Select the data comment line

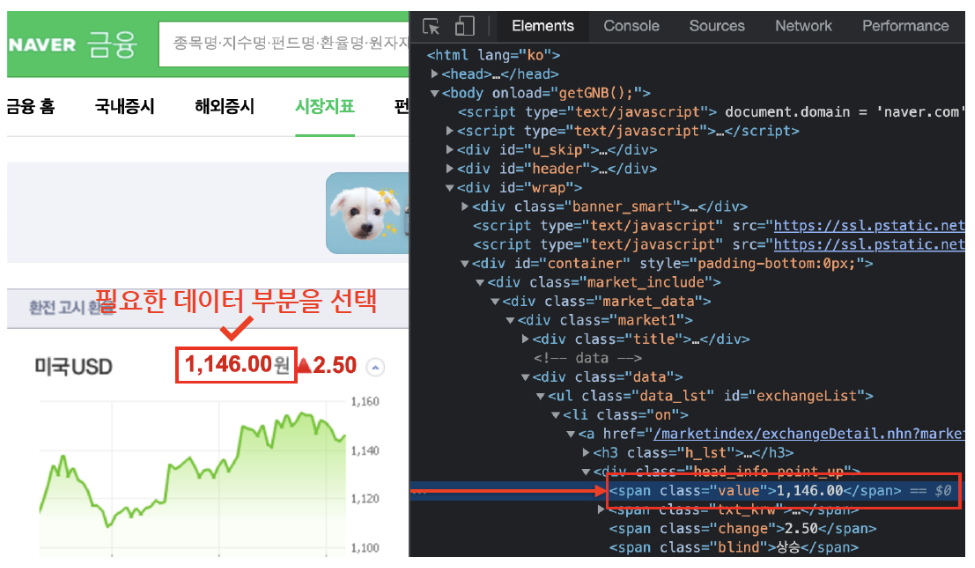point(588,358)
